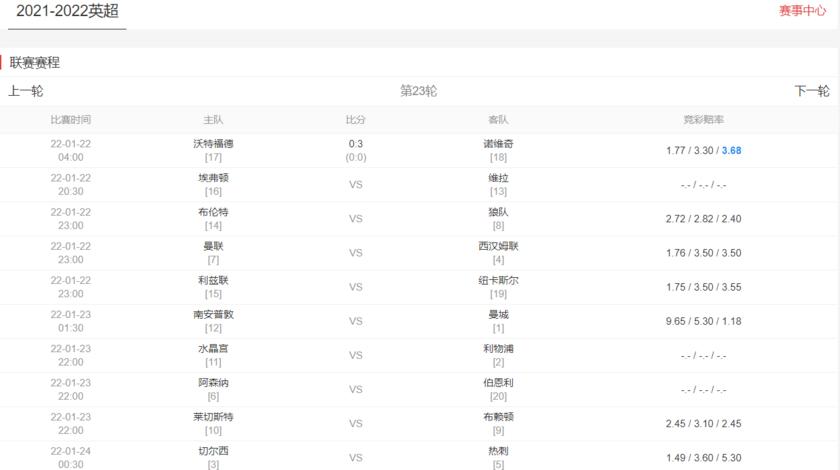The image size is (840, 470).
Task: Open the 赛事中心 link
Action: [x=802, y=11]
